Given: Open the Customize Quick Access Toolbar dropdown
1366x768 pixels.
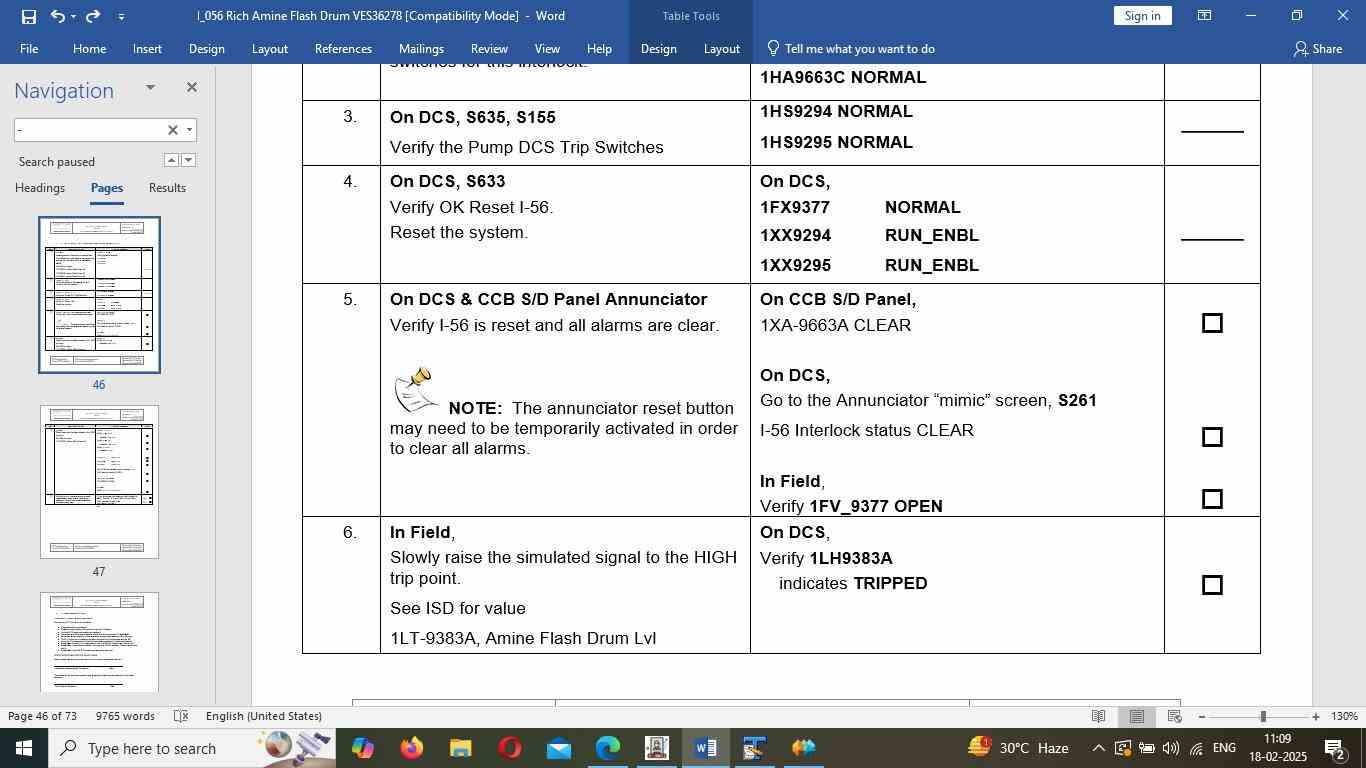Looking at the screenshot, I should (x=121, y=16).
